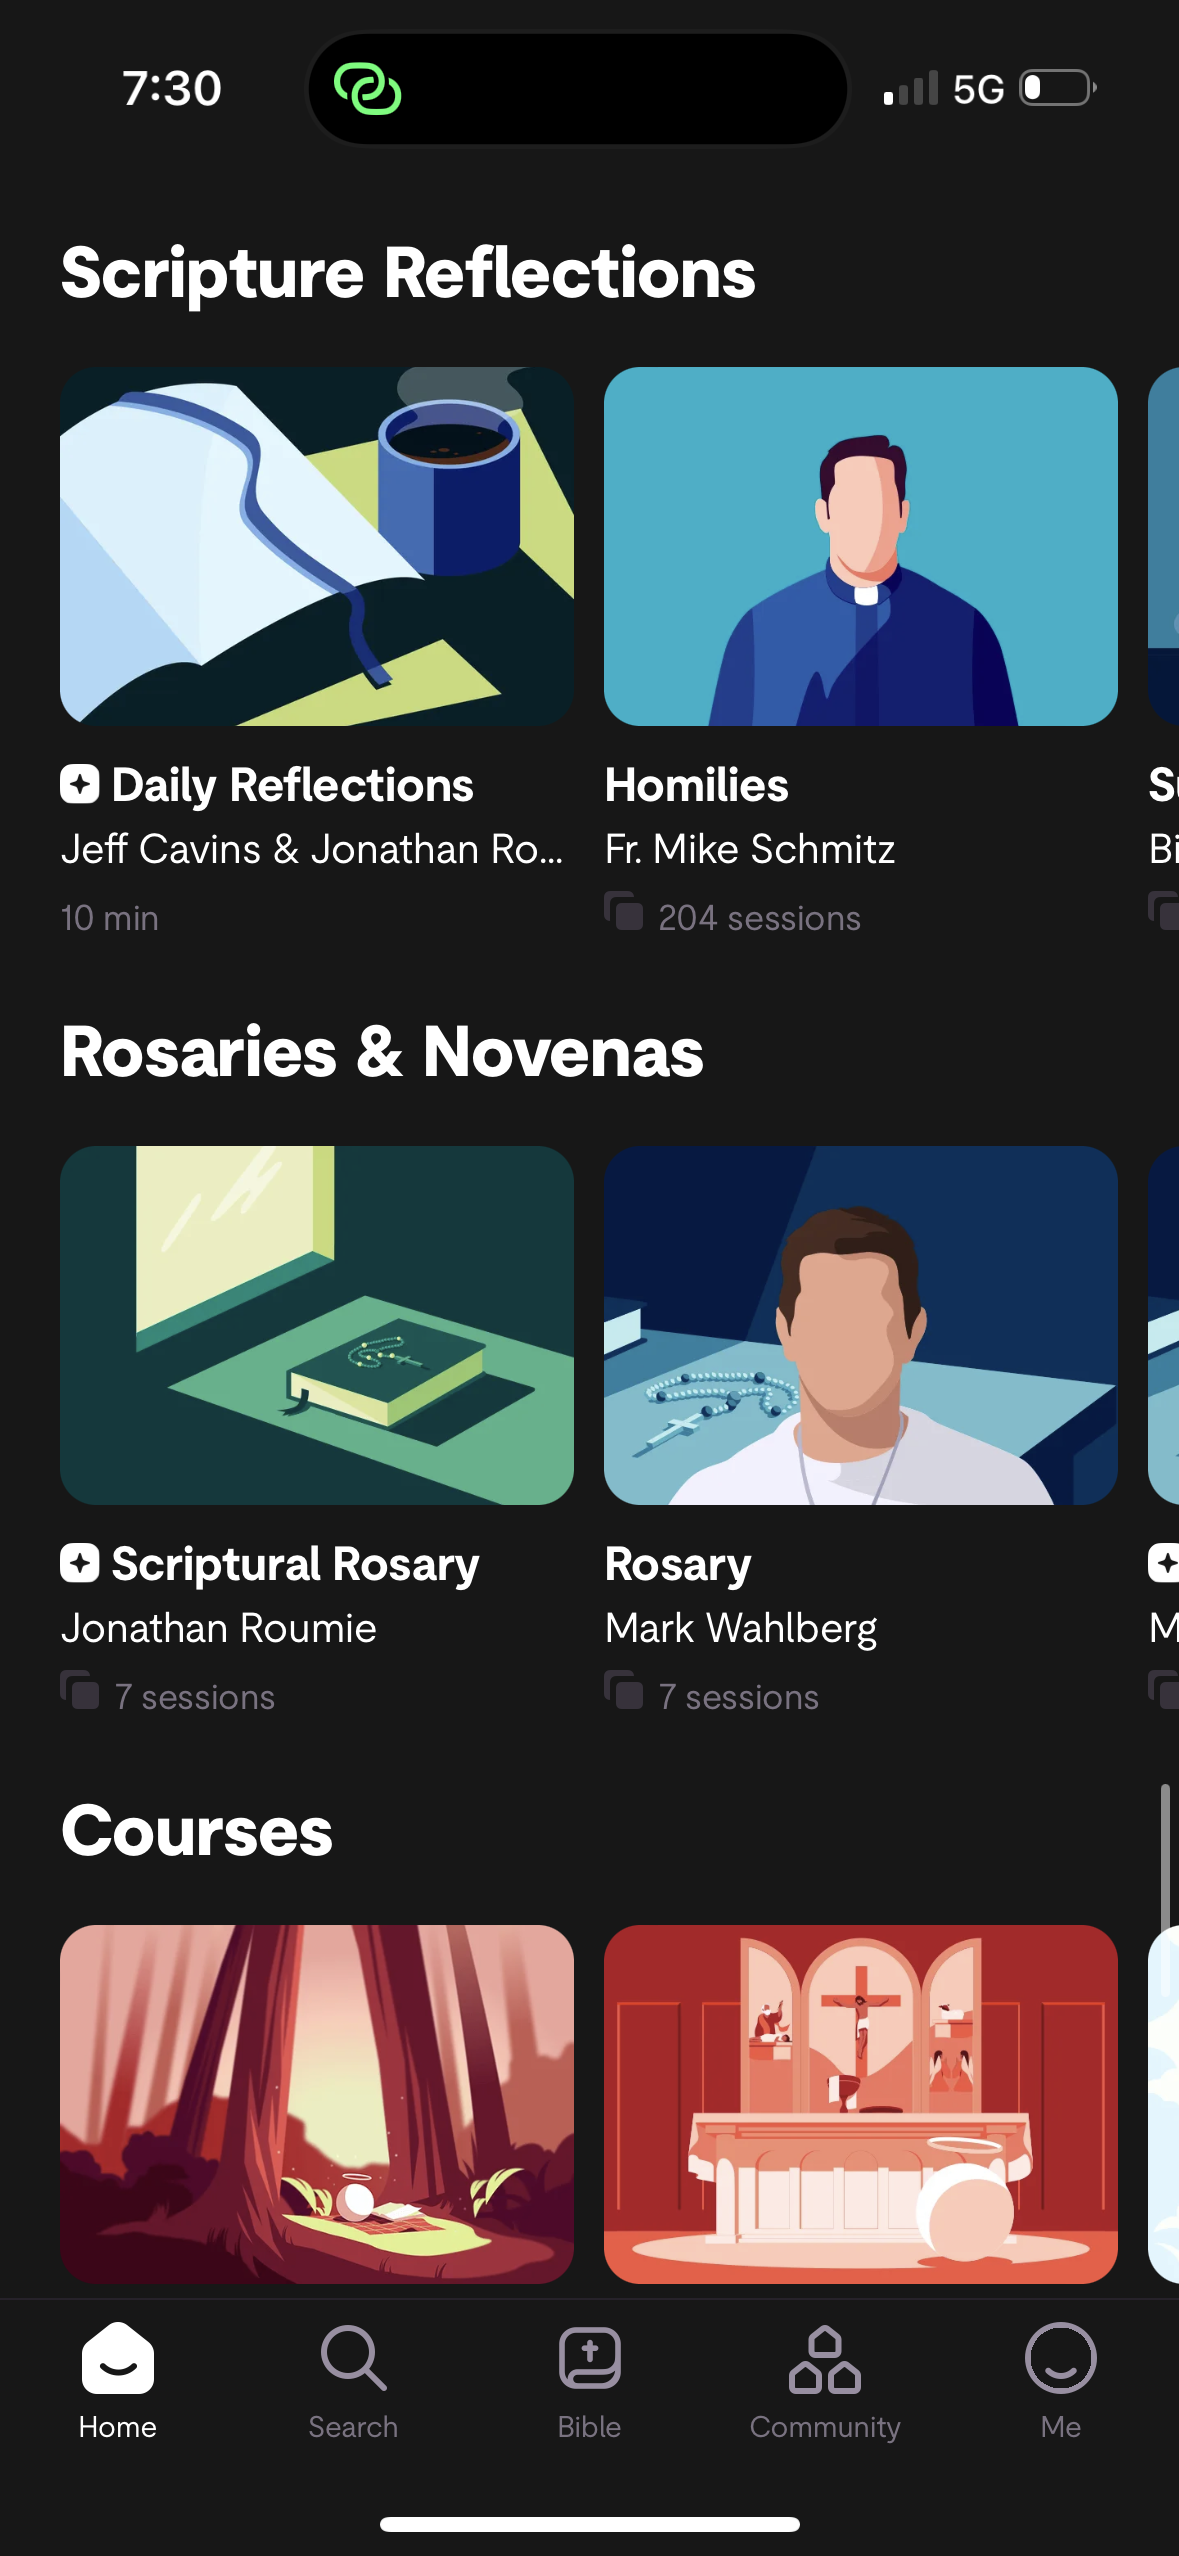
Task: Open the red altar course thumbnail
Action: [x=860, y=2104]
